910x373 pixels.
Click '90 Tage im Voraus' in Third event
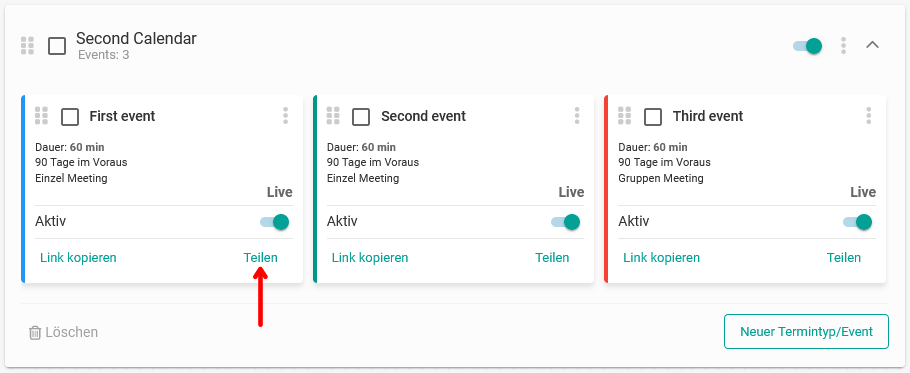coord(665,162)
